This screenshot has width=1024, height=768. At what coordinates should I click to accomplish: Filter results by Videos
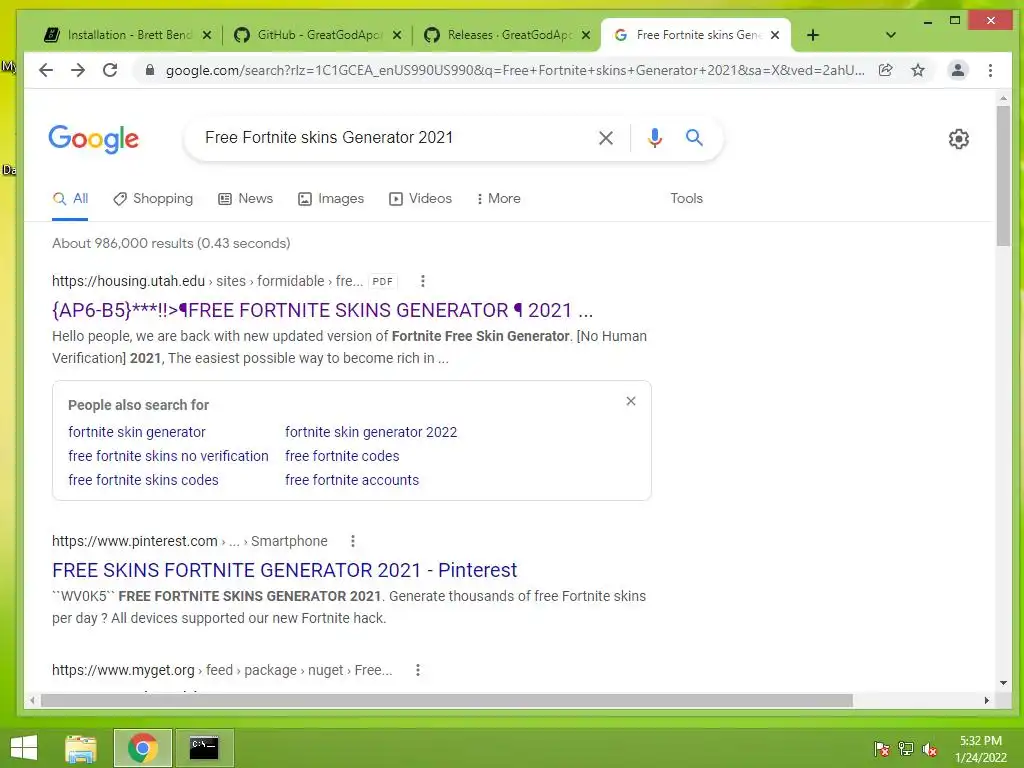point(420,199)
